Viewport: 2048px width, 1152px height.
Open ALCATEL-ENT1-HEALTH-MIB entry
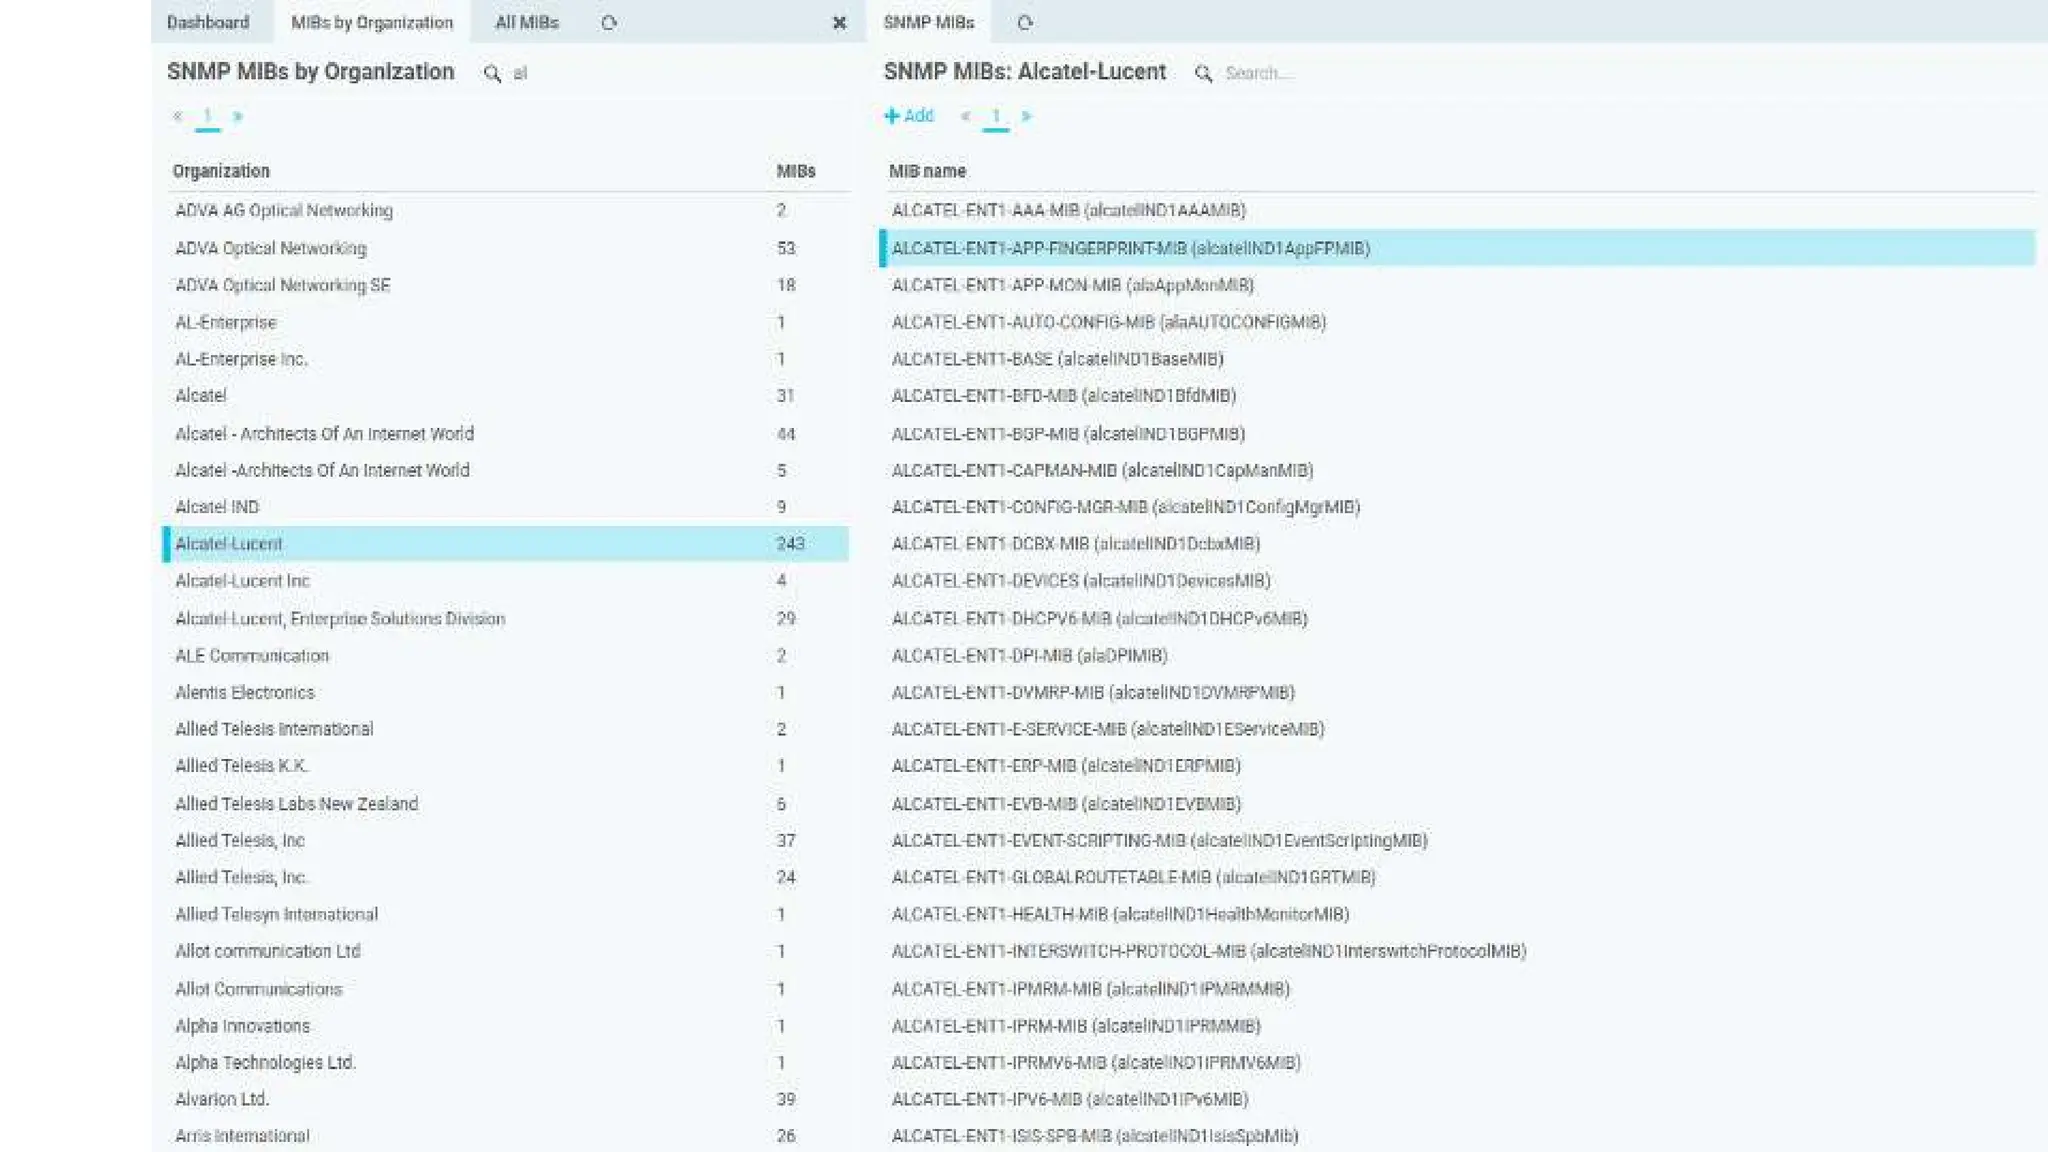[1119, 914]
